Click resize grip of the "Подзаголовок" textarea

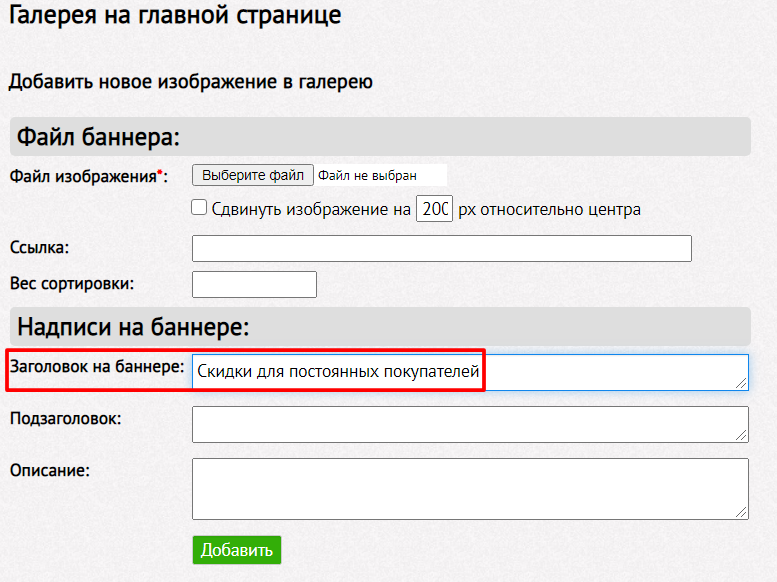(741, 435)
